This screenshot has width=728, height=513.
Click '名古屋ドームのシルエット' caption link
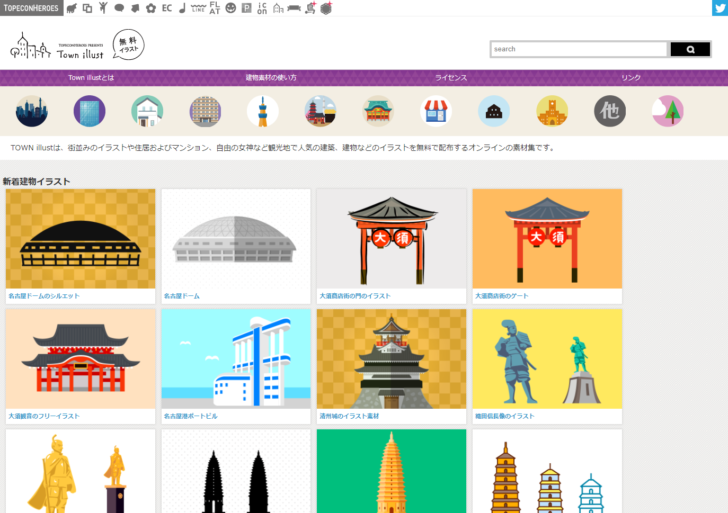(x=44, y=296)
